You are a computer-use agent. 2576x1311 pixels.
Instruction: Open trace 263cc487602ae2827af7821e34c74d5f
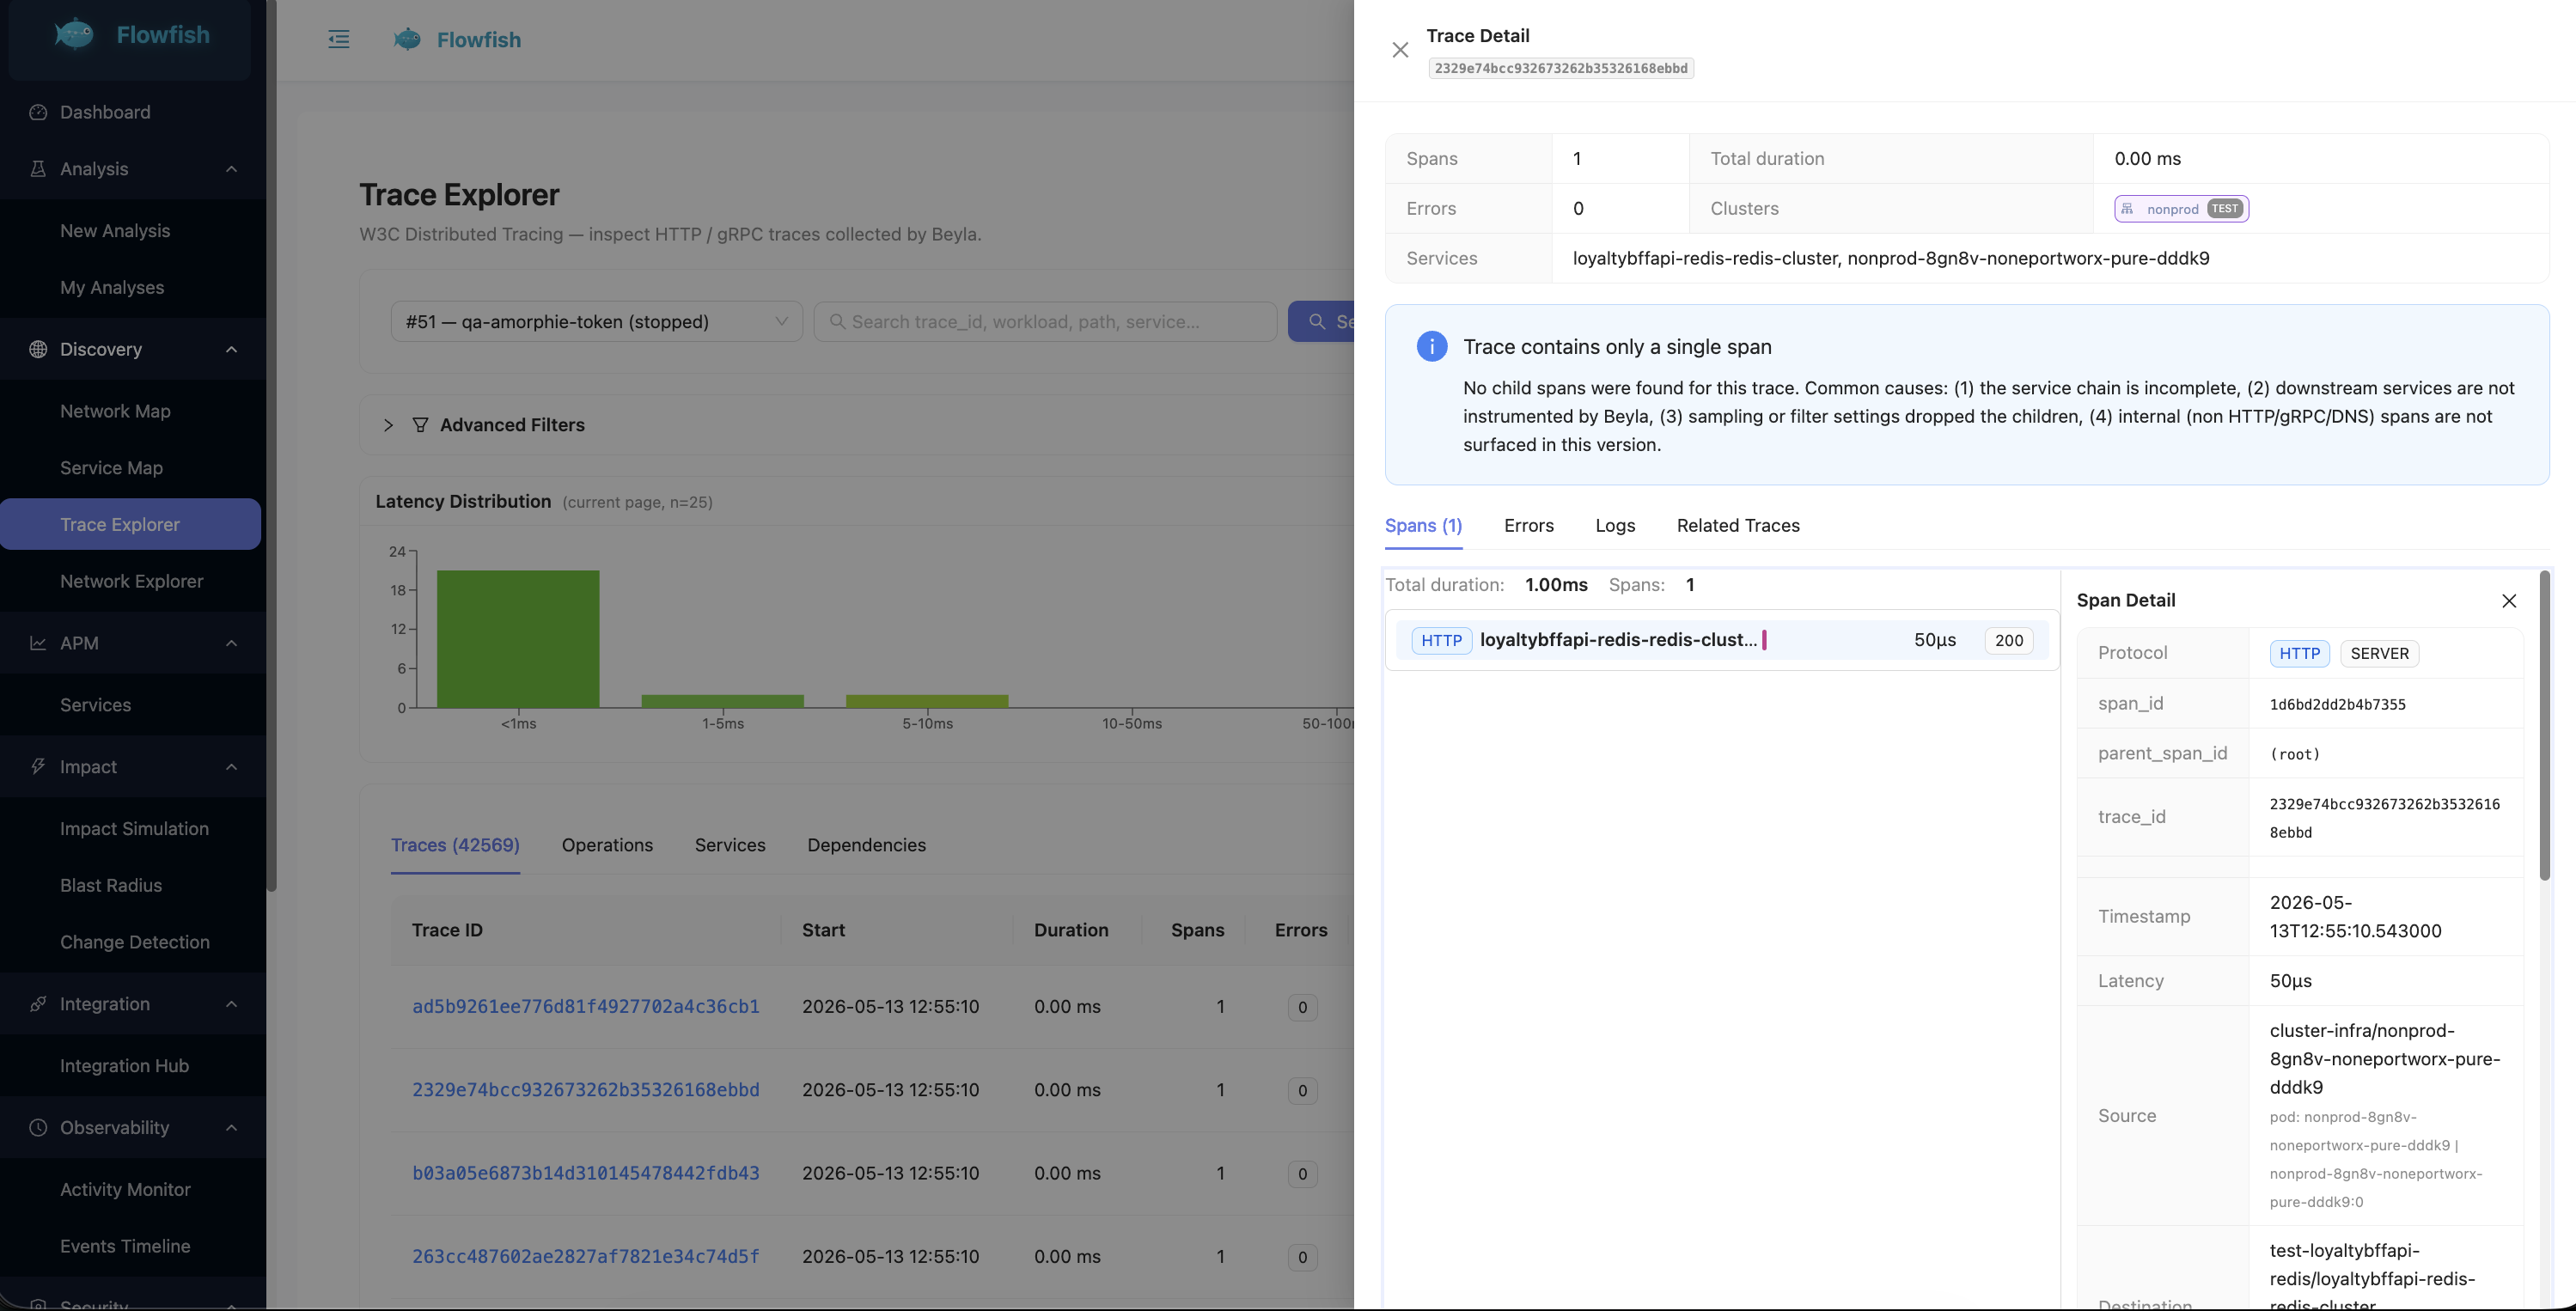[586, 1257]
